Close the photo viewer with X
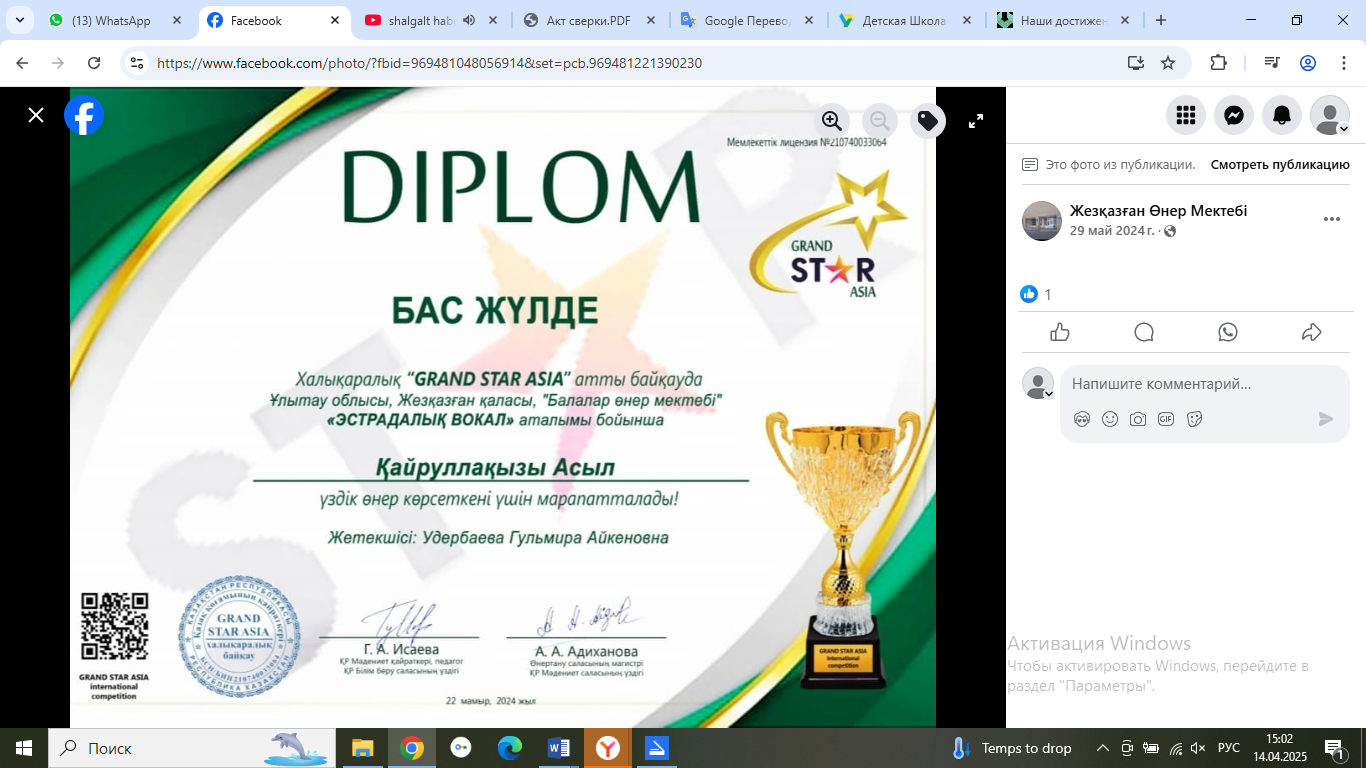Image resolution: width=1366 pixels, height=768 pixels. 36,116
